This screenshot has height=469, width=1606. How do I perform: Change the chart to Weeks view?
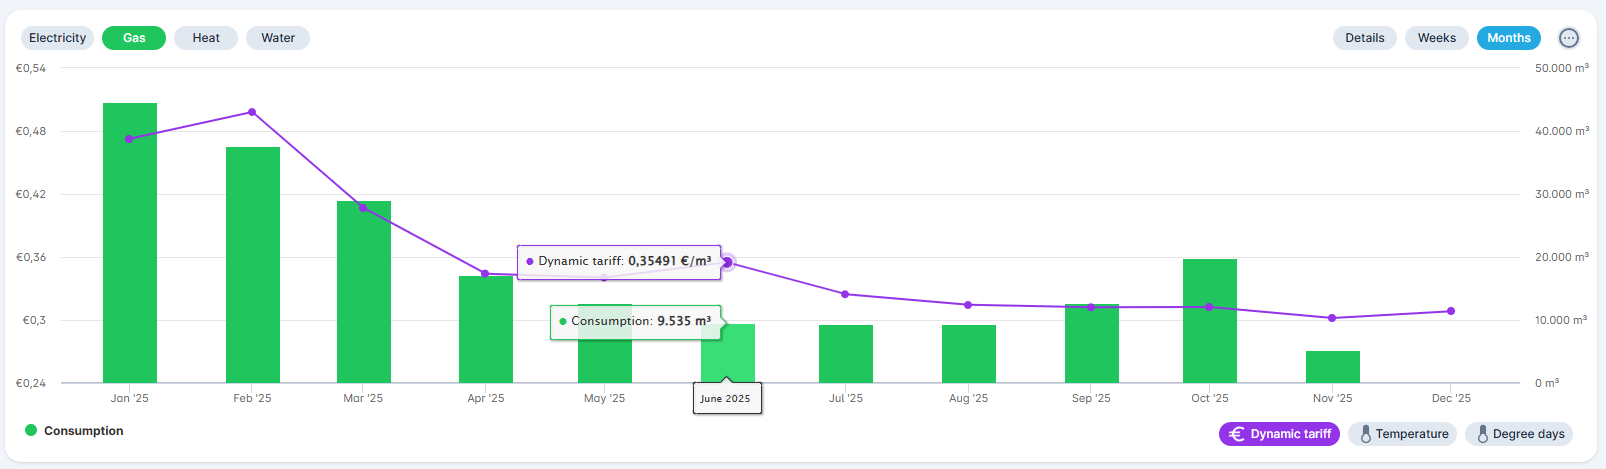point(1436,38)
